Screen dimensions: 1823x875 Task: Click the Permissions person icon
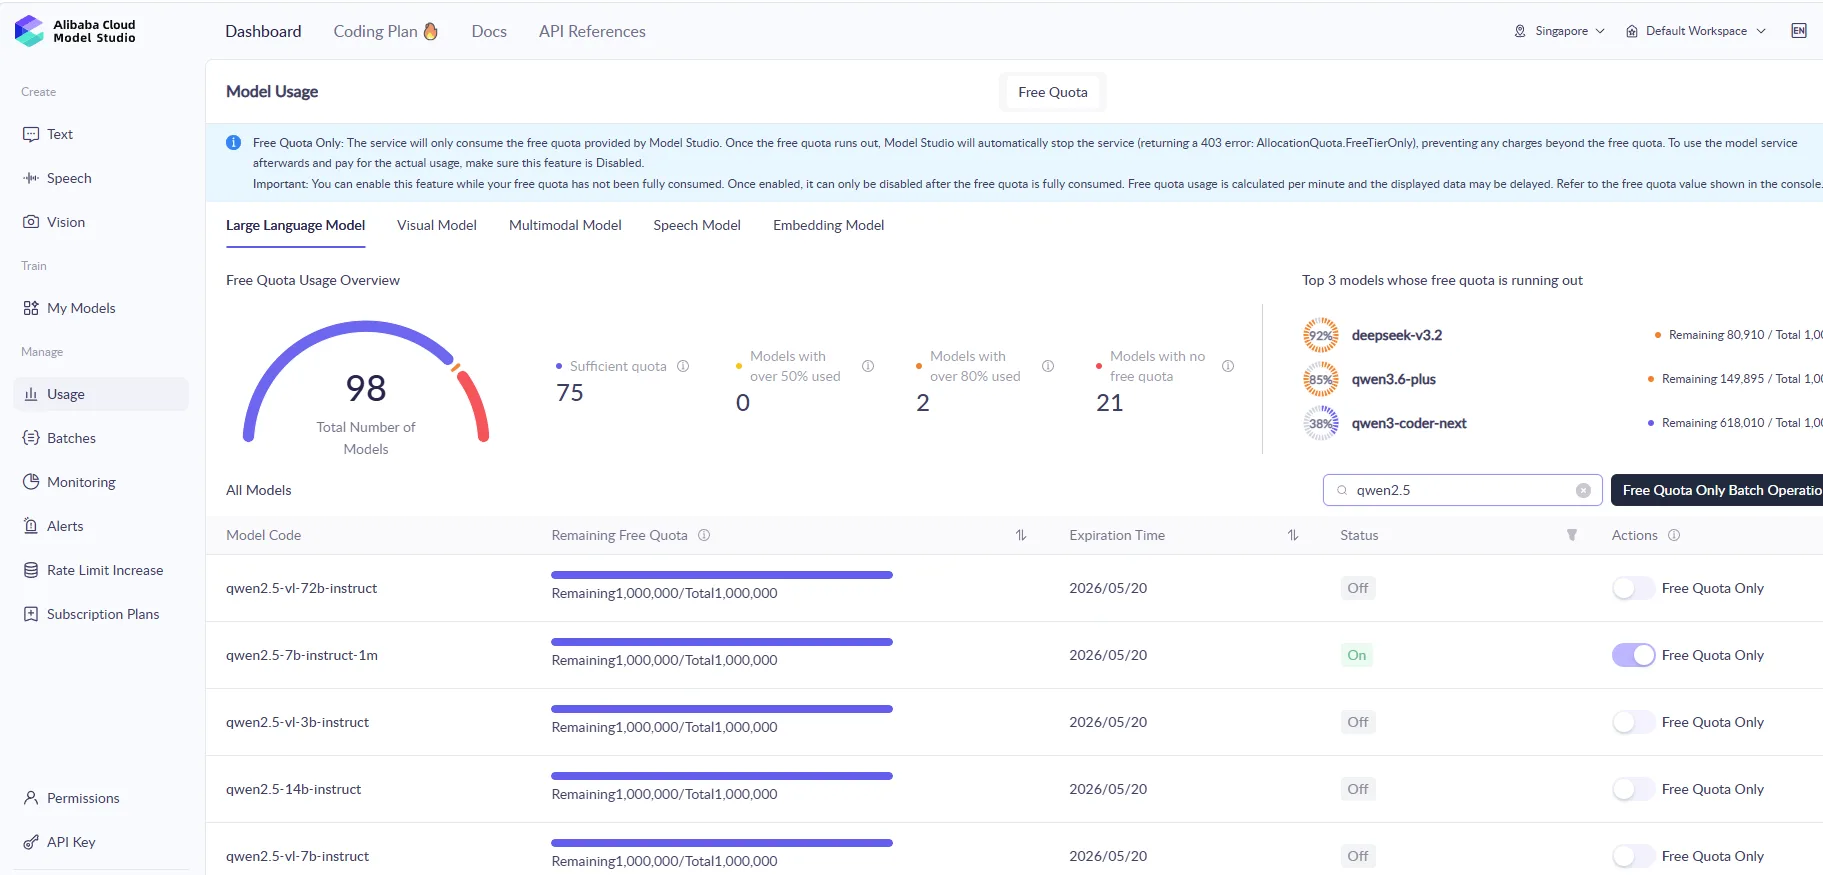(x=31, y=798)
